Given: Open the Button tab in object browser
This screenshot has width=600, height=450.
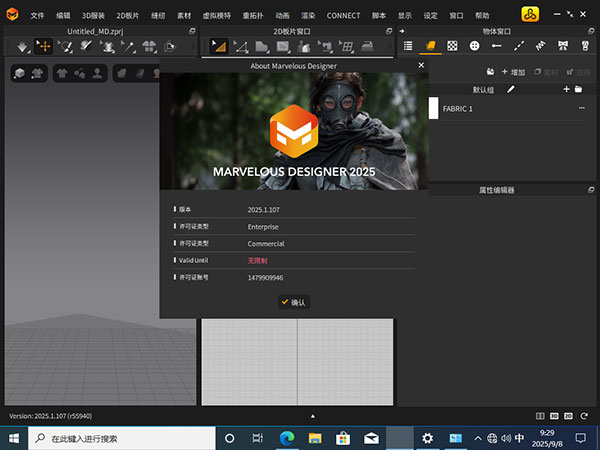Looking at the screenshot, I should [x=475, y=47].
